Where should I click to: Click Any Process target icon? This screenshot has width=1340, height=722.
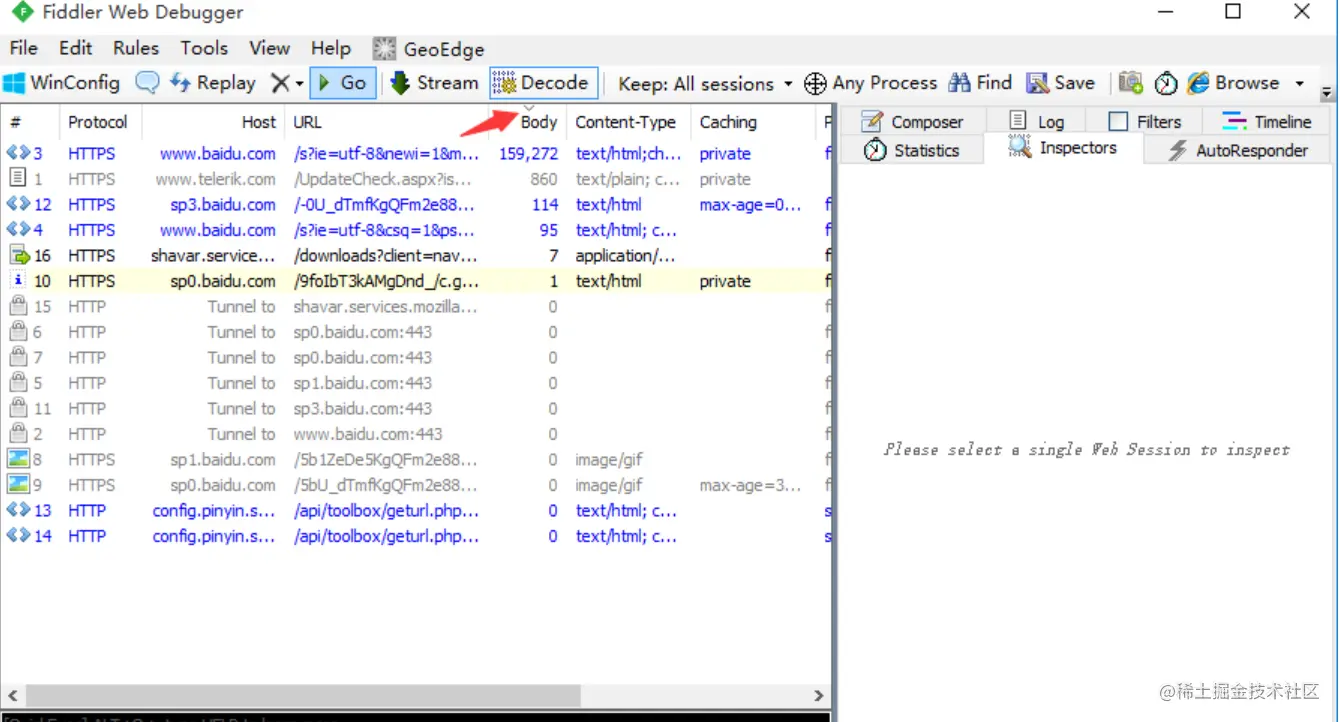pos(815,83)
